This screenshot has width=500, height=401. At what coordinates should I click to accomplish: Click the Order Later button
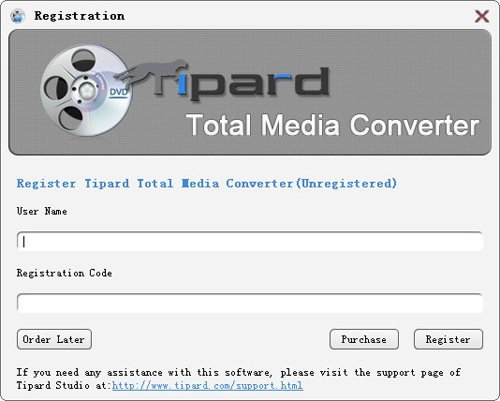54,339
